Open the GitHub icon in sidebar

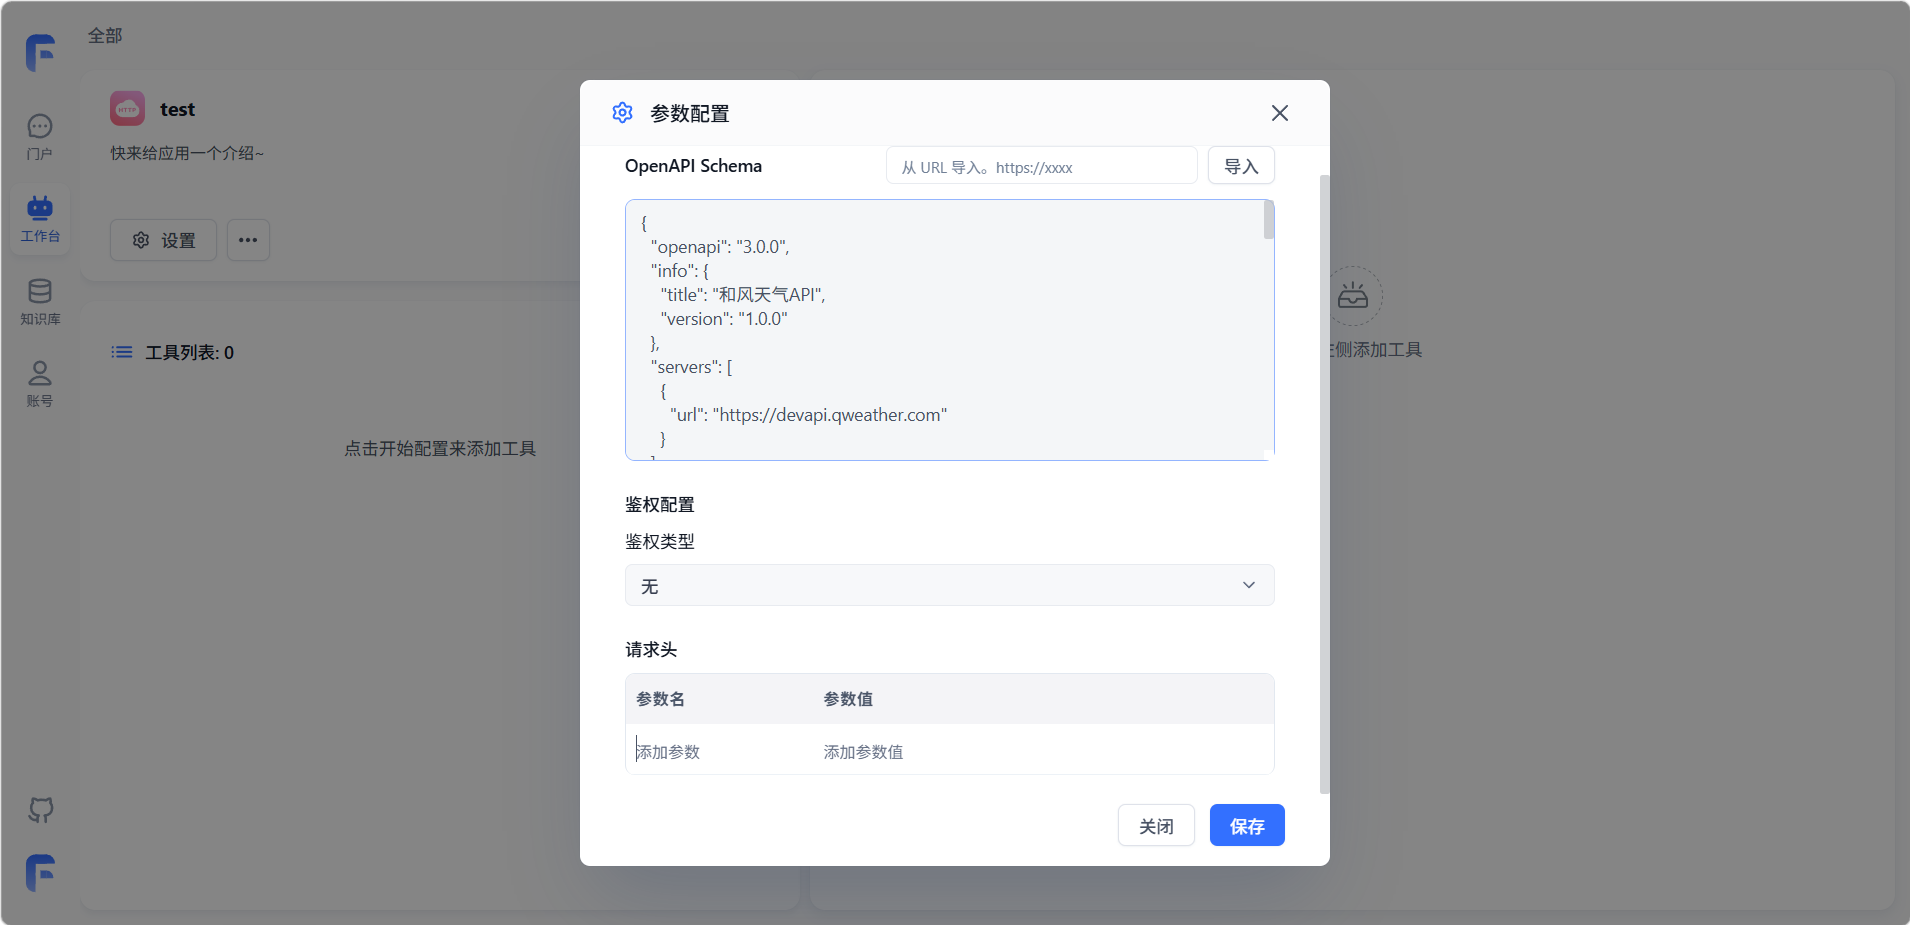pos(41,809)
